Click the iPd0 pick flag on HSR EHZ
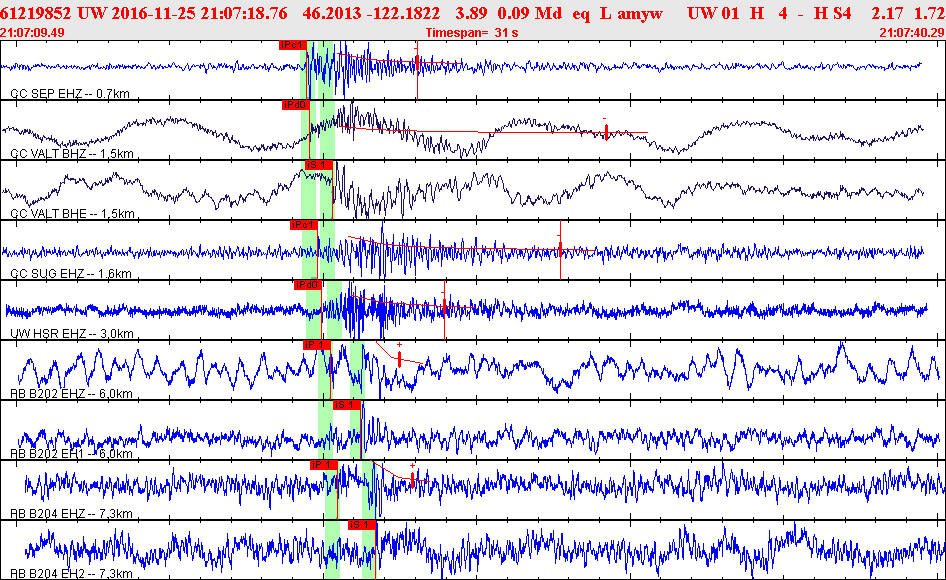 (x=307, y=285)
